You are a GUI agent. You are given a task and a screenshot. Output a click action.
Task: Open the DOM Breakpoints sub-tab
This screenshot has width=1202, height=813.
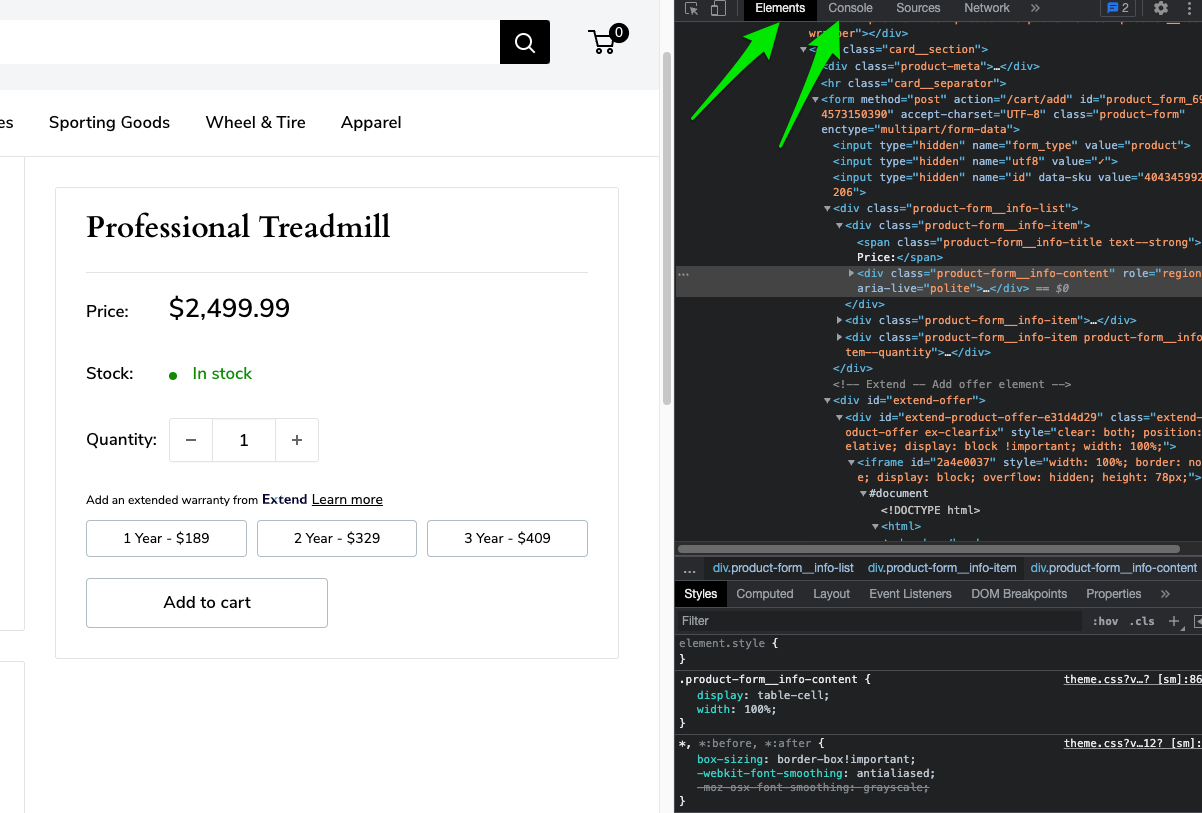click(1019, 594)
